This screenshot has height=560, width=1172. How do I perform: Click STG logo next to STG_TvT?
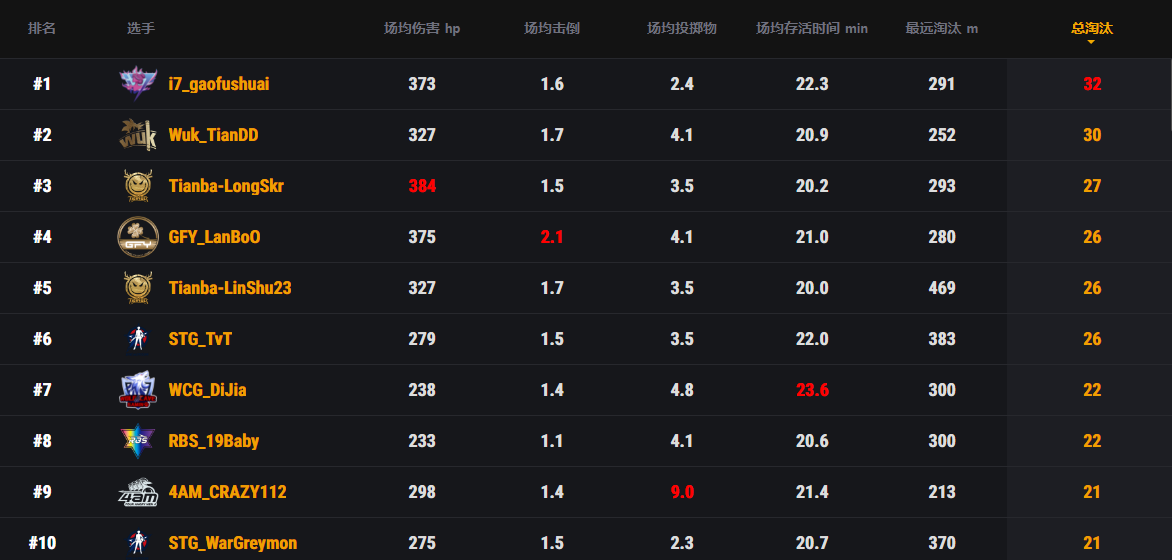pyautogui.click(x=138, y=339)
